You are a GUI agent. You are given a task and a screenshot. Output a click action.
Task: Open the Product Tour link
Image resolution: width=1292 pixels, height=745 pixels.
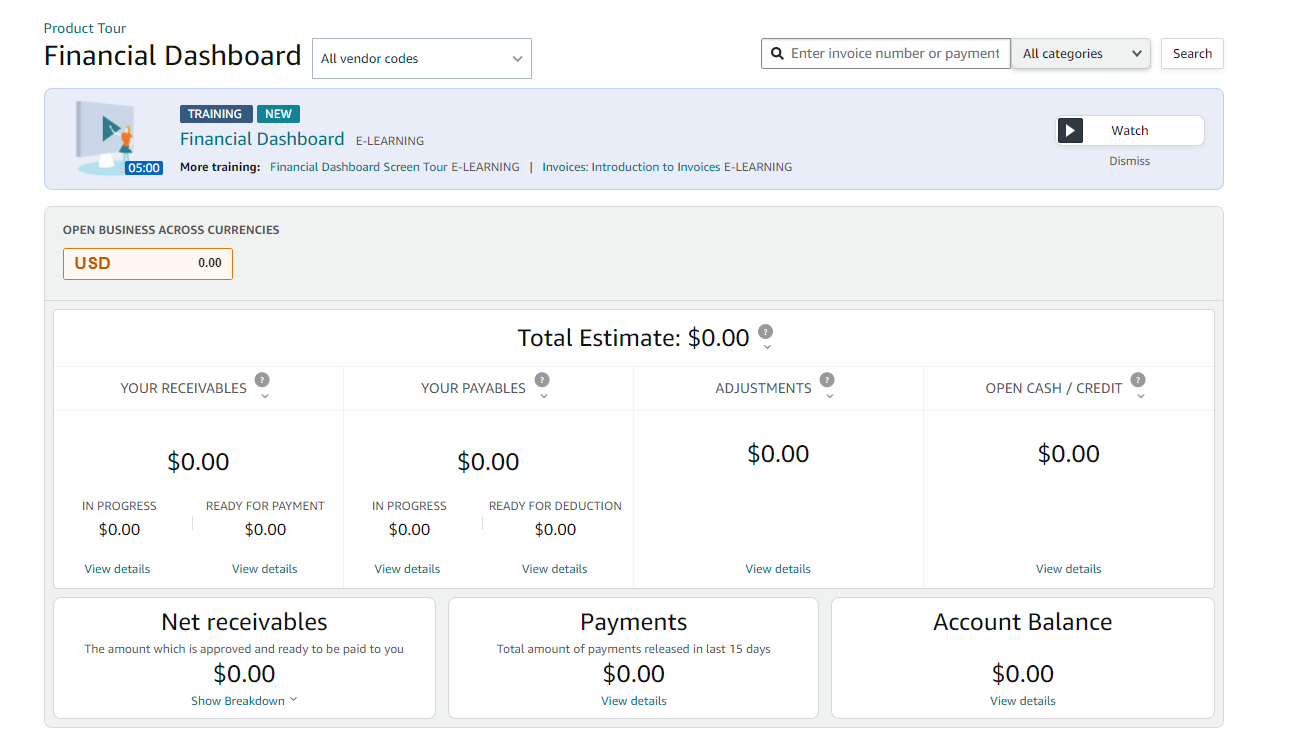point(85,28)
